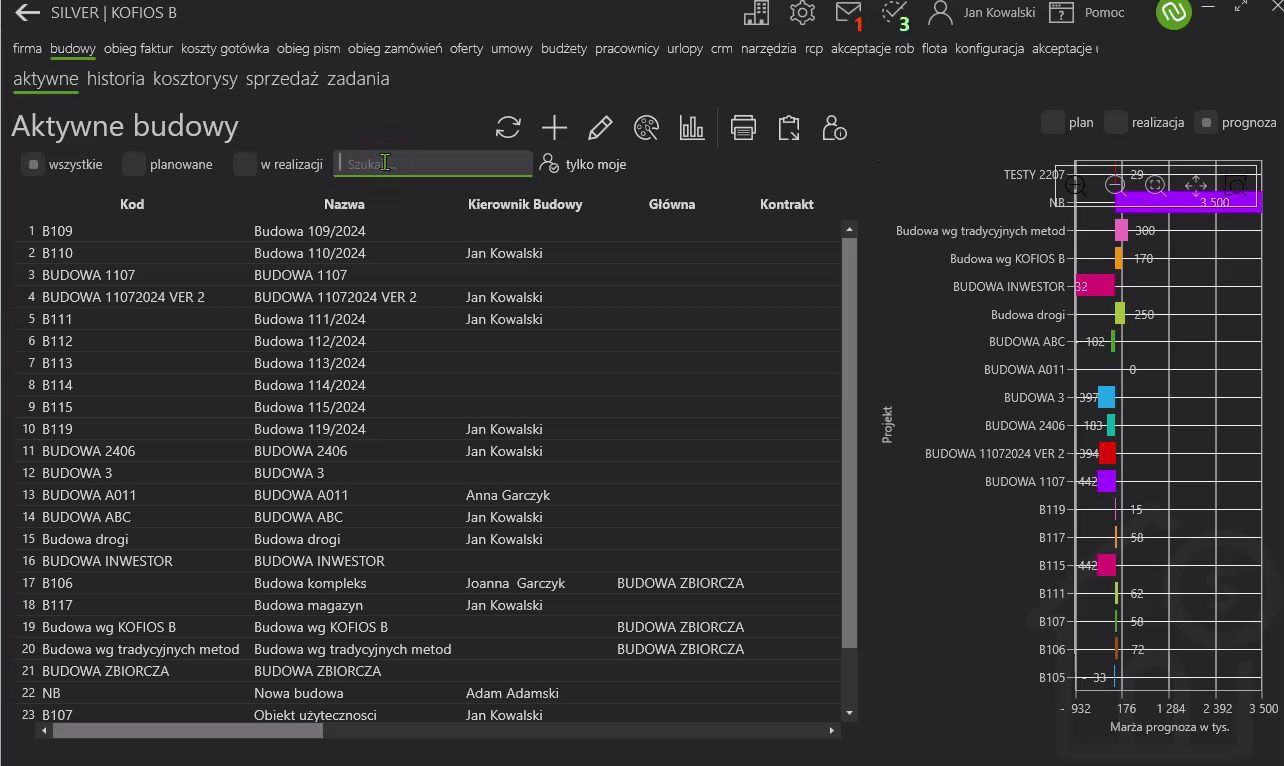The image size is (1284, 766).
Task: Open the budowy menu
Action: (x=73, y=48)
